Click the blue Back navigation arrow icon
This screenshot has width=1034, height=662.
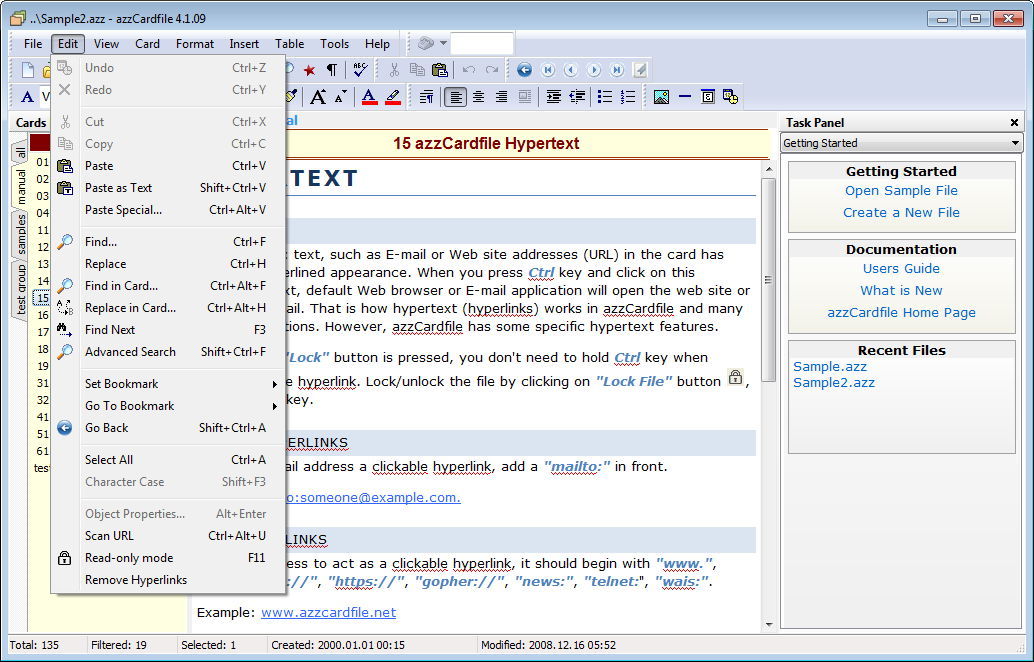click(523, 69)
